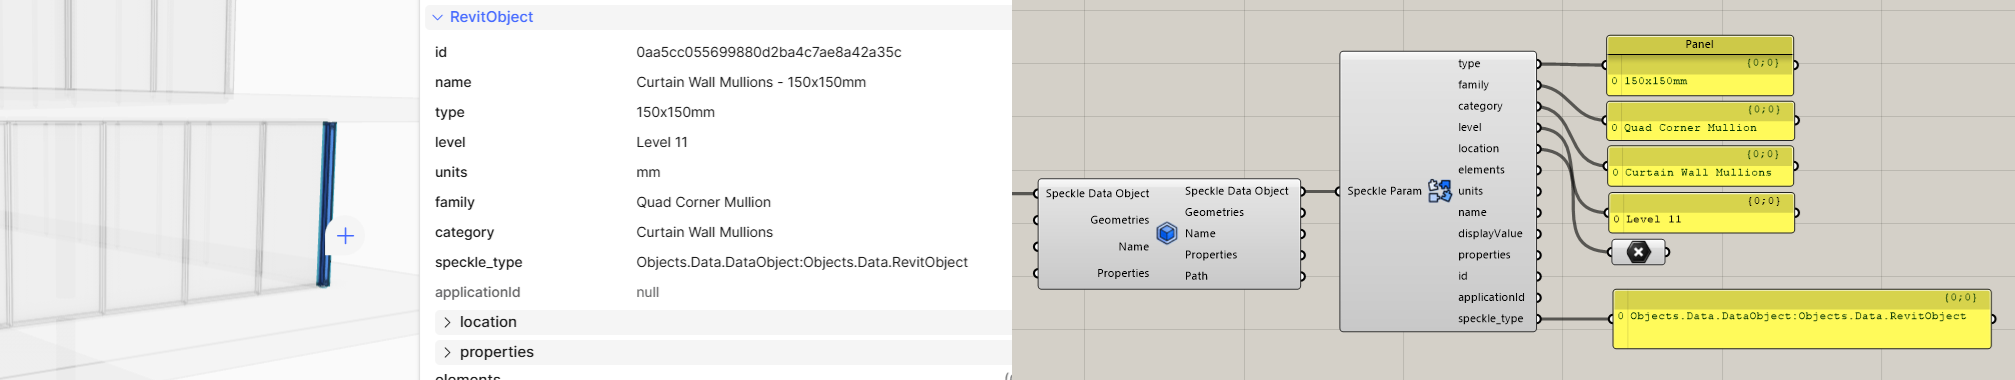Select the speckle_type value in properties list

point(802,262)
